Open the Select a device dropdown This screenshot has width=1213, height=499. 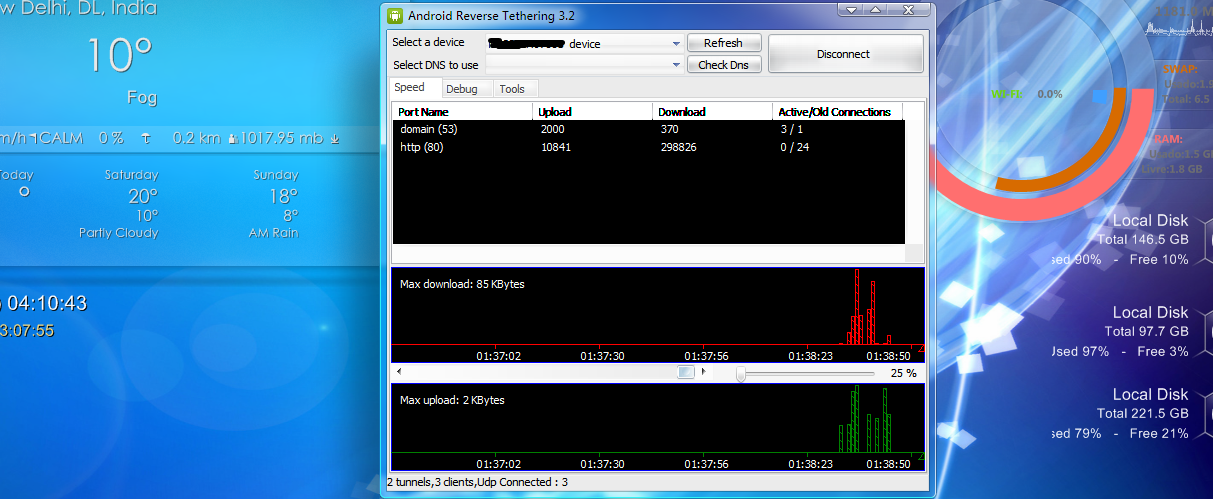(x=585, y=44)
